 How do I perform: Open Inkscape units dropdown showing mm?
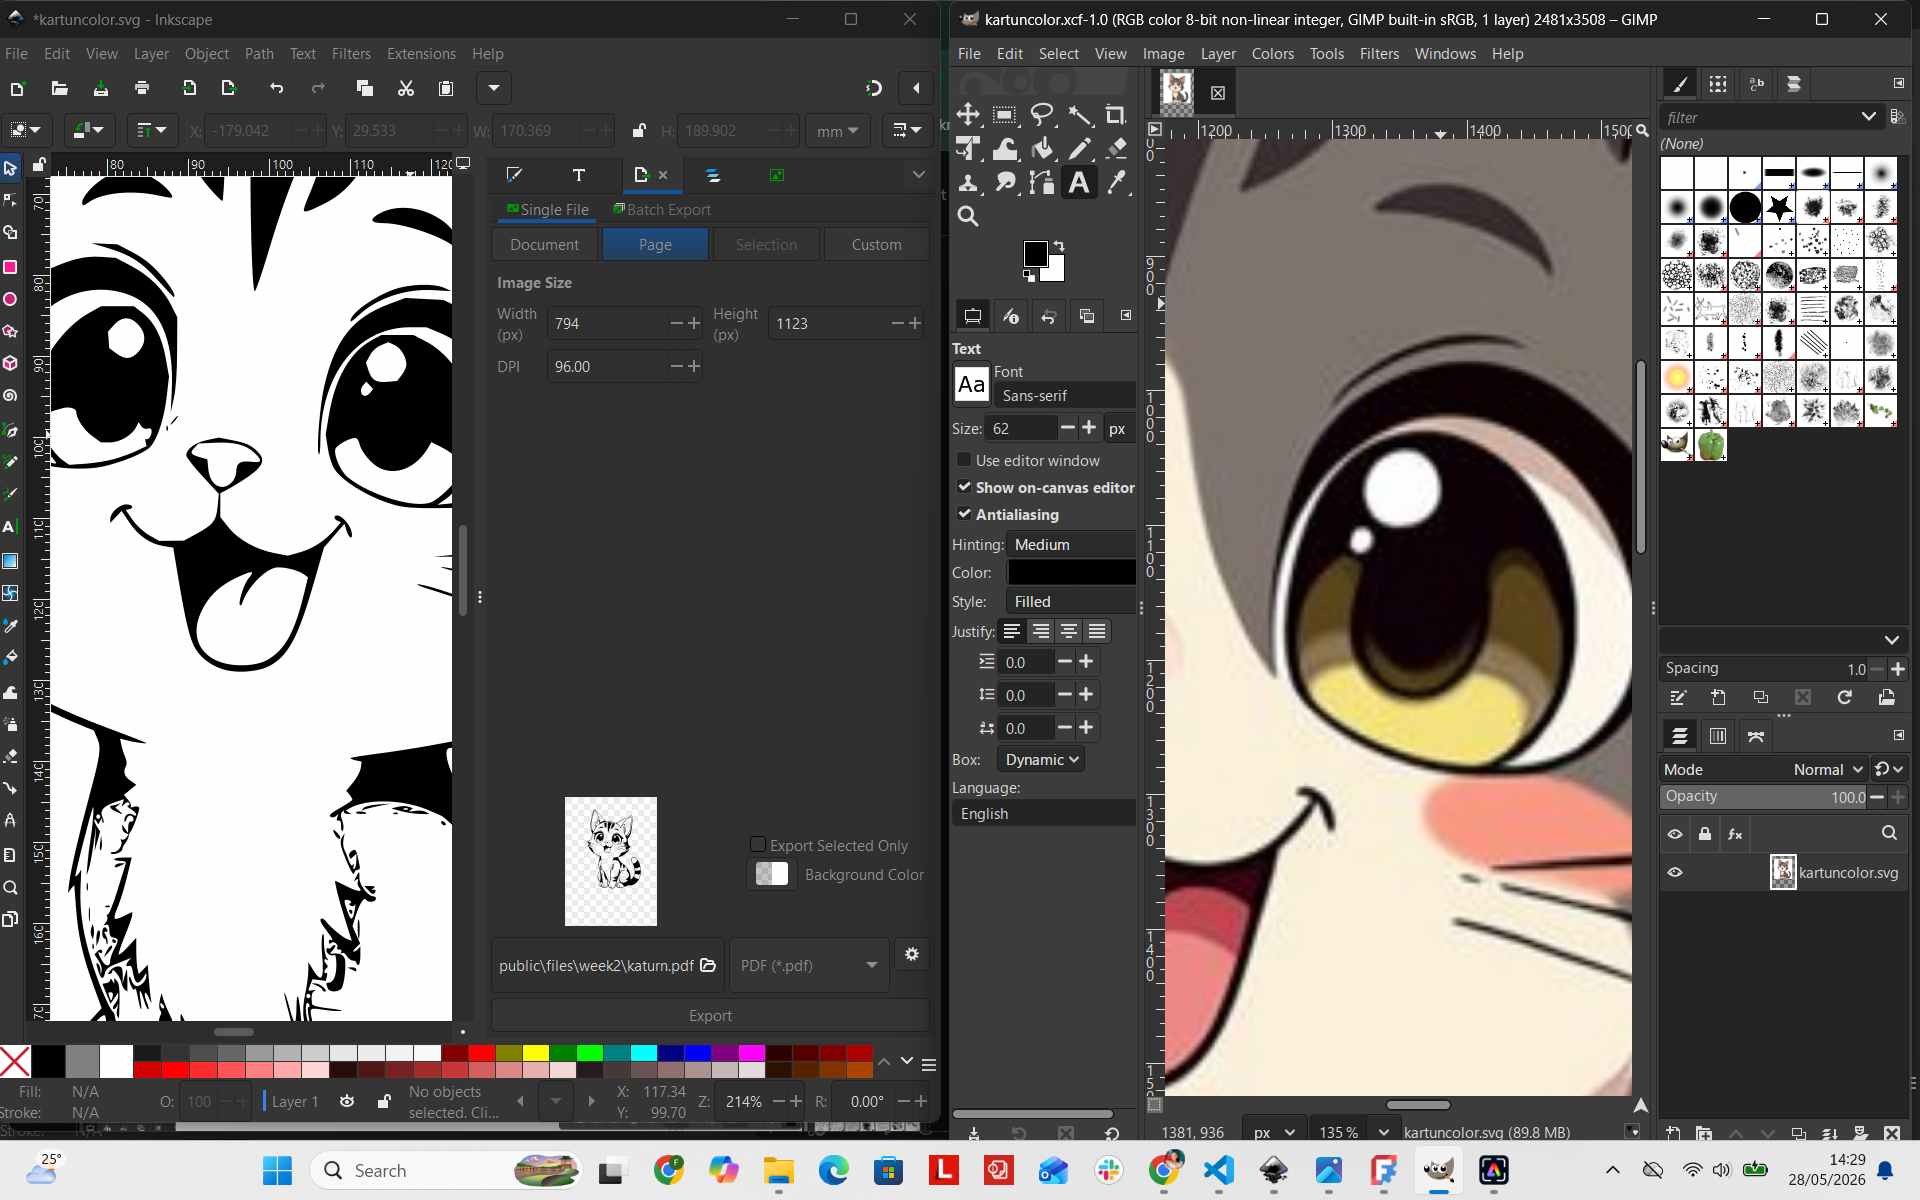837,131
